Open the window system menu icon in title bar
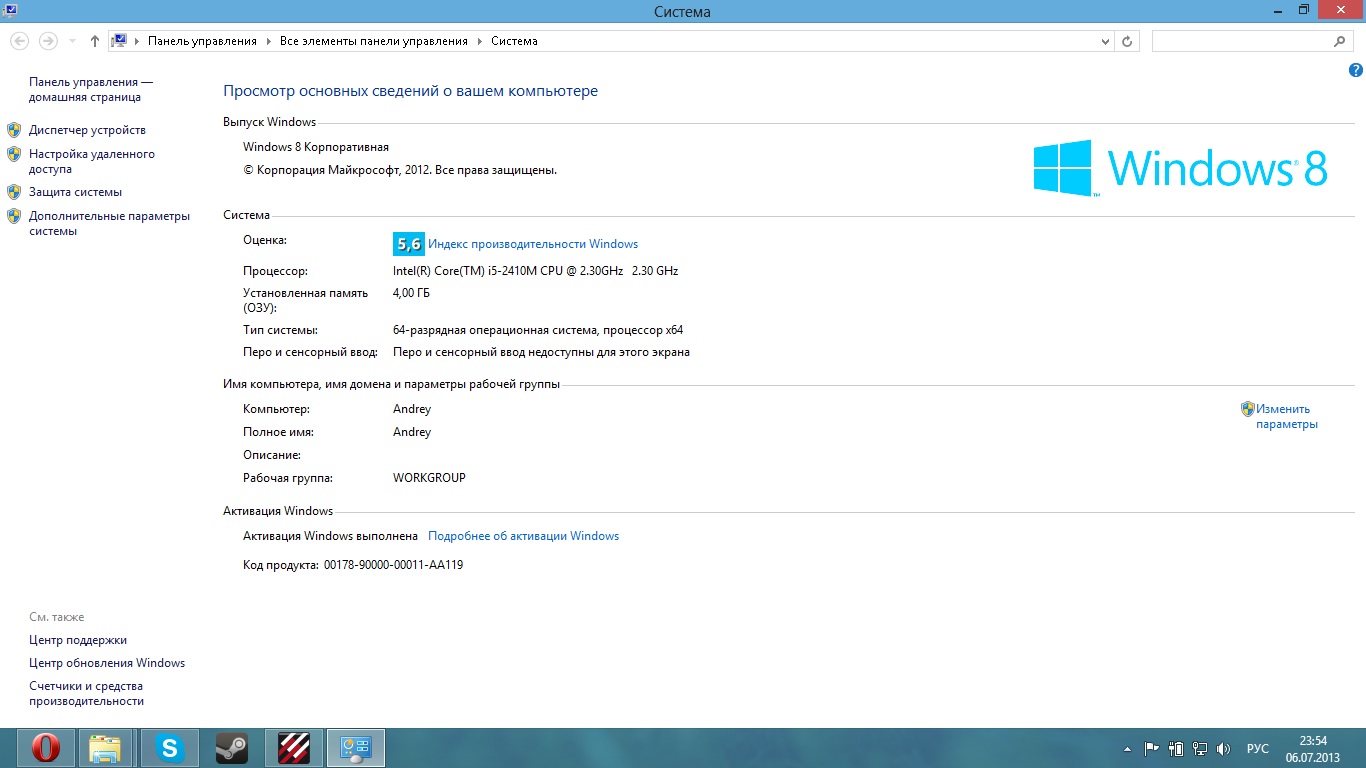This screenshot has height=768, width=1366. 9,10
